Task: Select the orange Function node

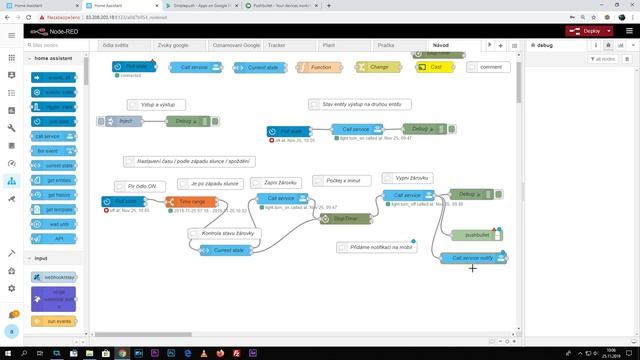Action: coord(320,67)
